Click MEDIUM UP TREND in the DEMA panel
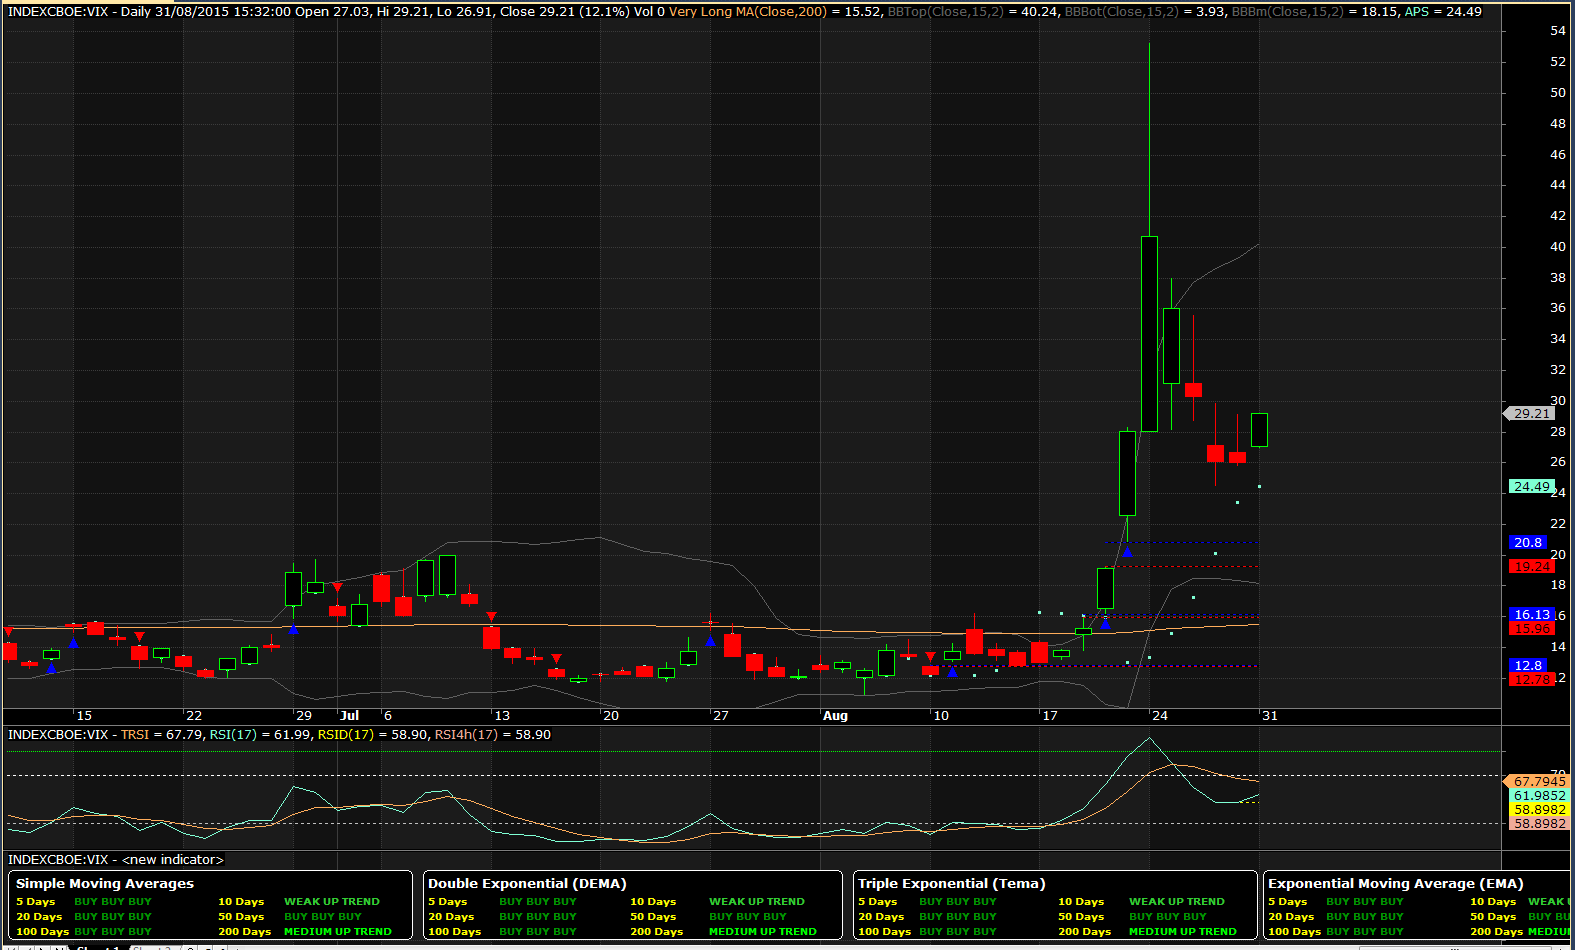 click(763, 932)
